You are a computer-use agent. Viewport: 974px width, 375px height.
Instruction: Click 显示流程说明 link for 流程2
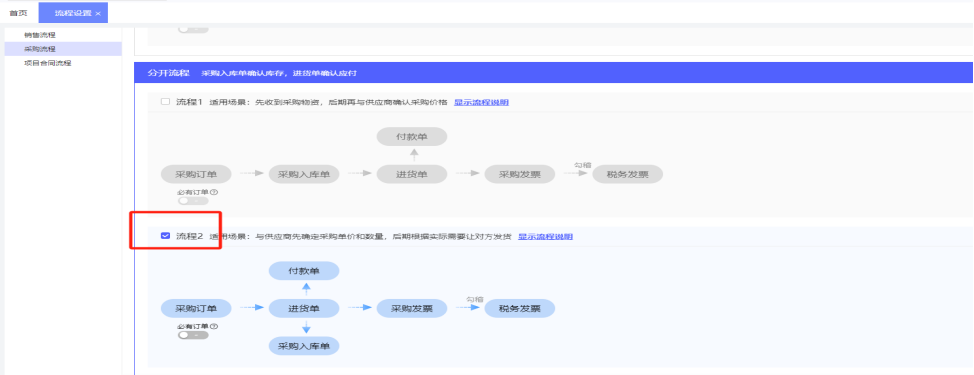(545, 237)
